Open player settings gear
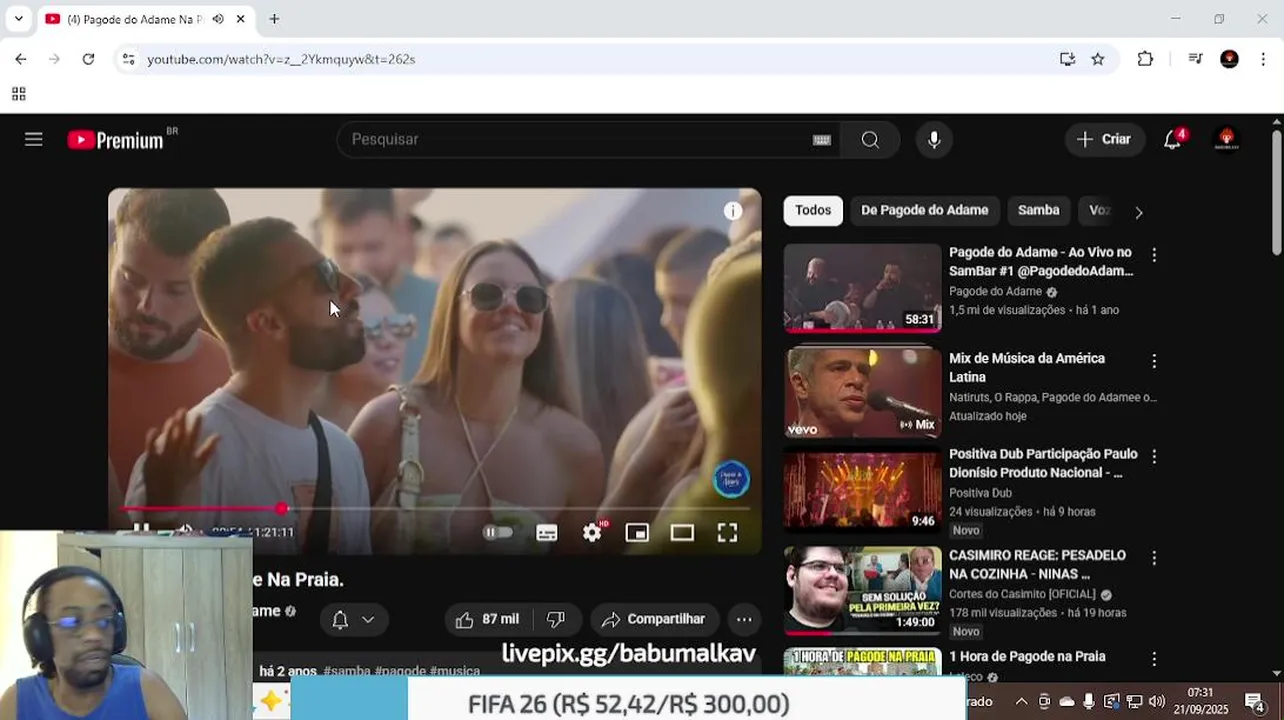The image size is (1284, 720). [x=592, y=533]
